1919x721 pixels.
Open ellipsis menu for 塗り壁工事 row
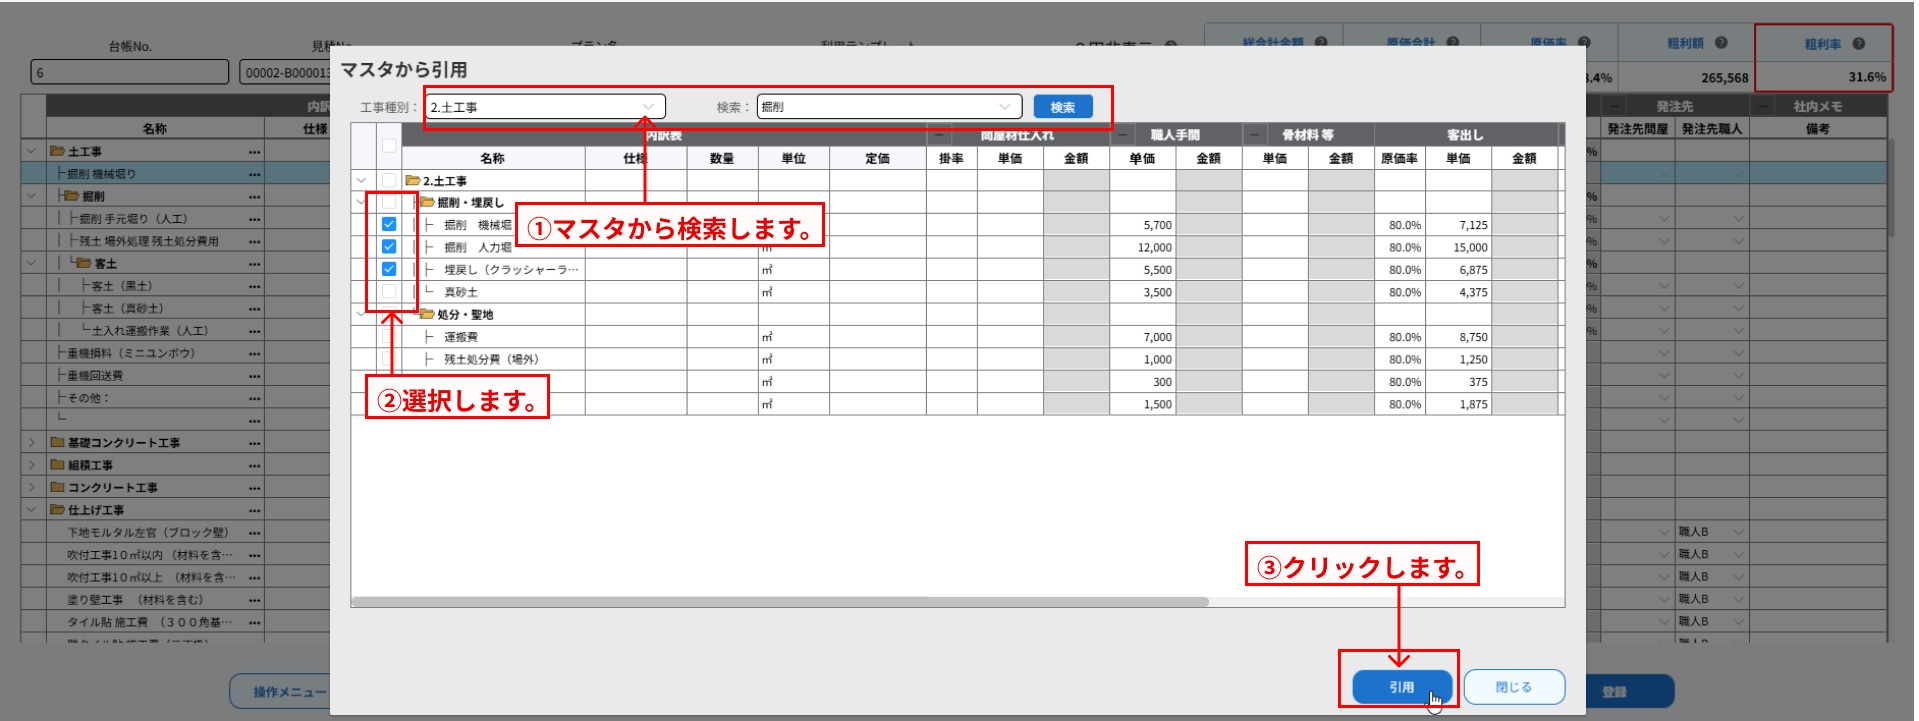click(x=255, y=600)
